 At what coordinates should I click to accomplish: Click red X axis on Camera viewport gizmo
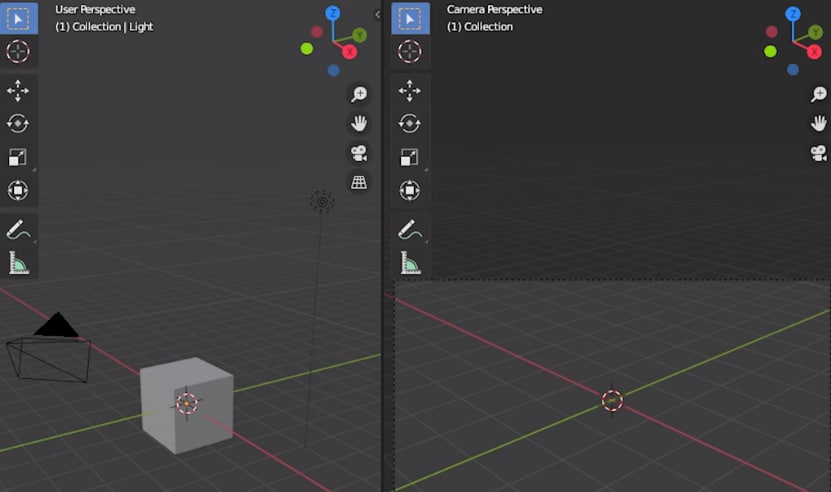[814, 51]
